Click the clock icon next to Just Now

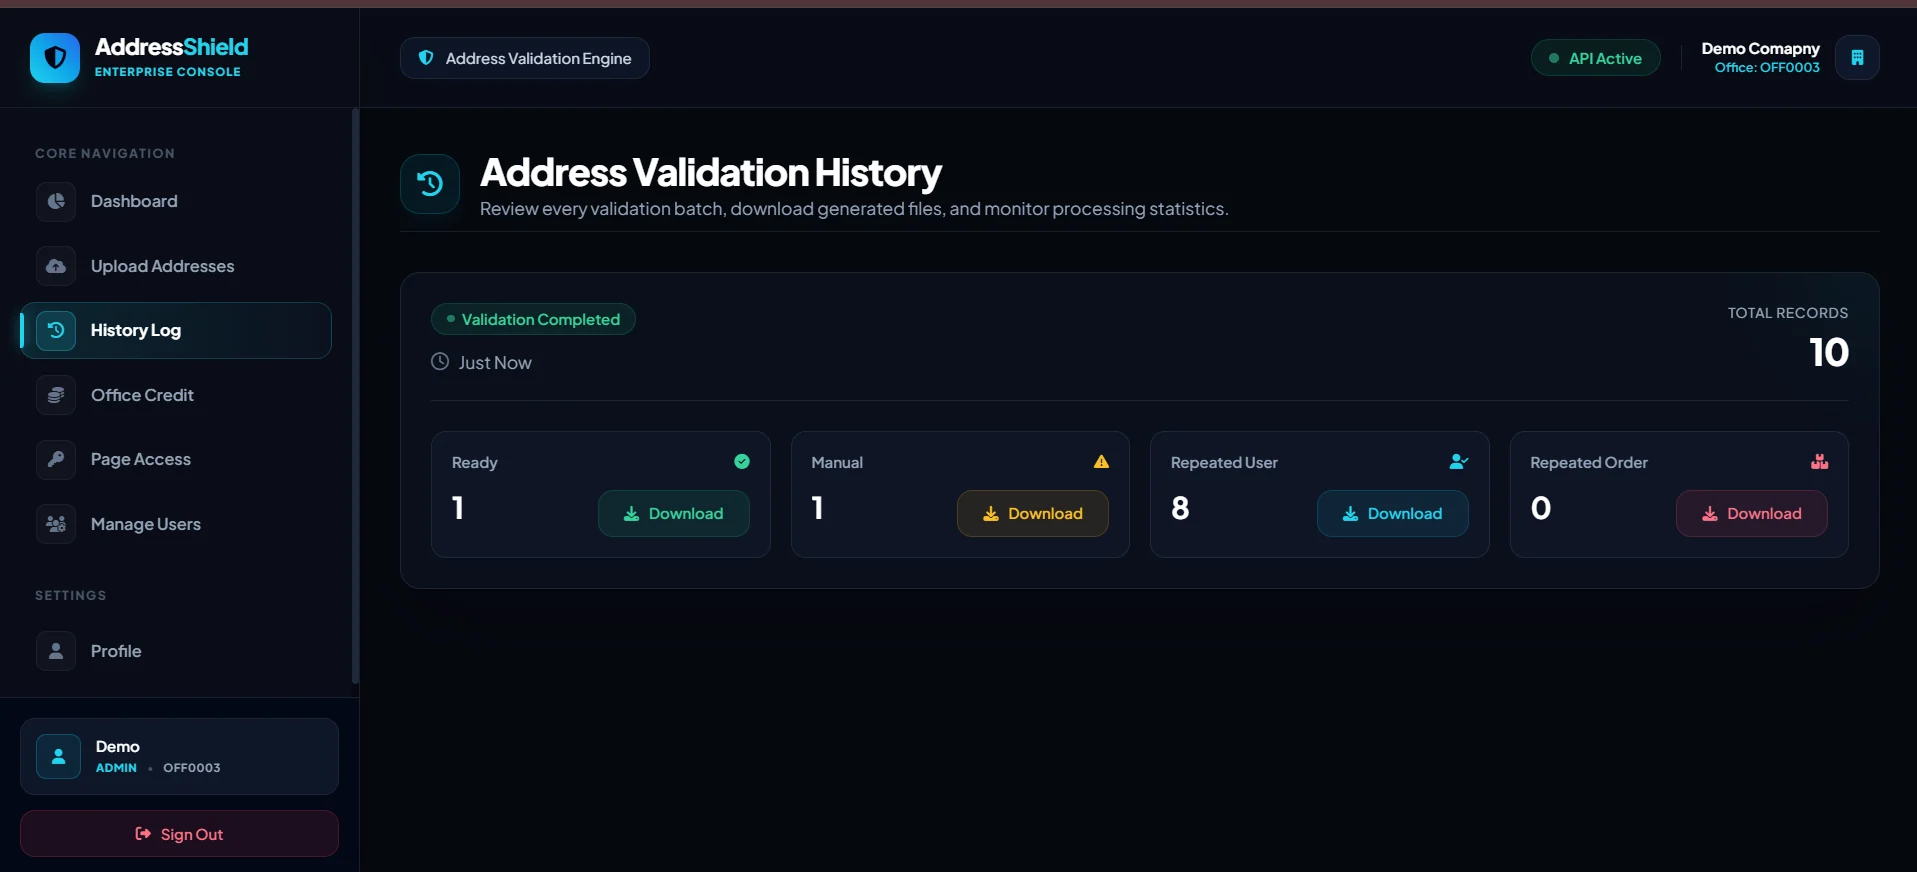440,361
